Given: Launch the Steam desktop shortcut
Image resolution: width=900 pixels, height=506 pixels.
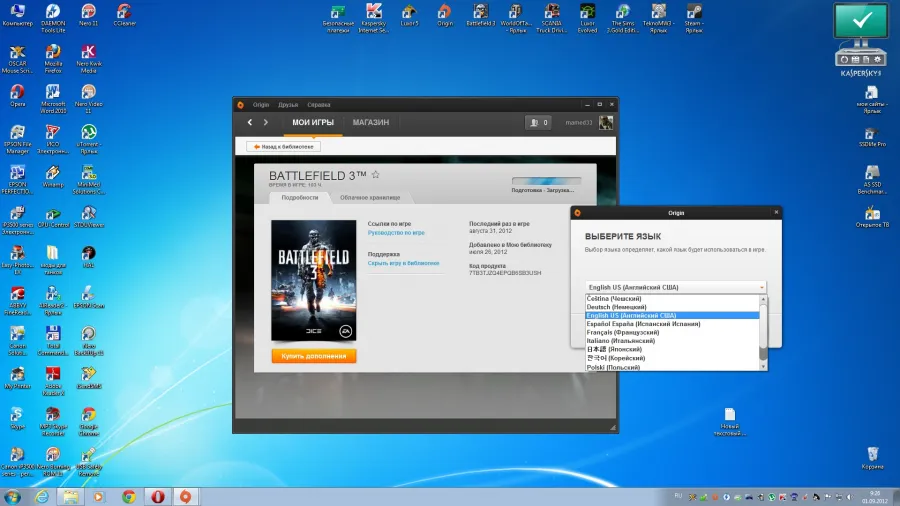Looking at the screenshot, I should point(694,18).
